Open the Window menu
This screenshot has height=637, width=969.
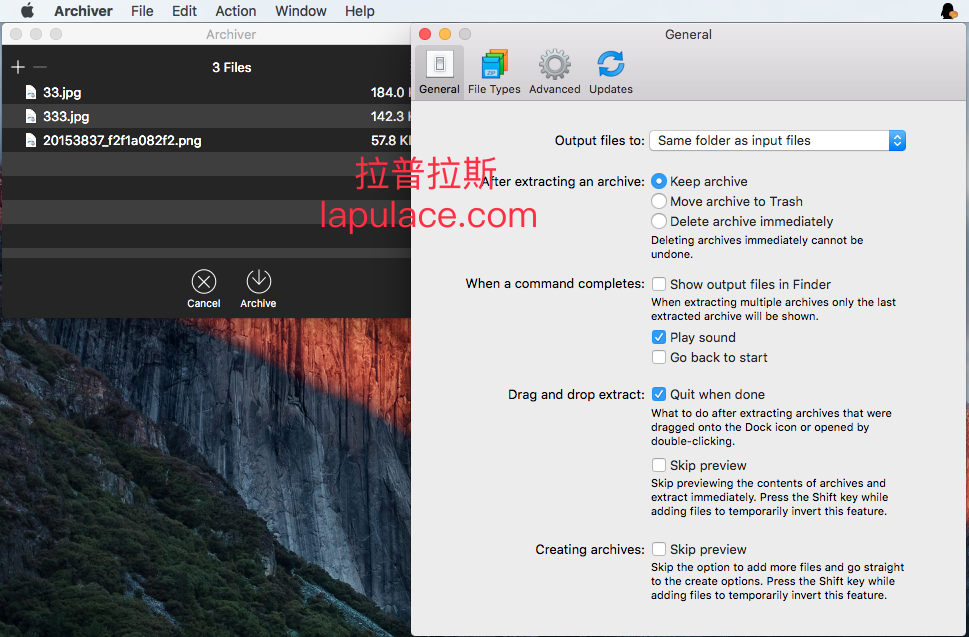300,11
